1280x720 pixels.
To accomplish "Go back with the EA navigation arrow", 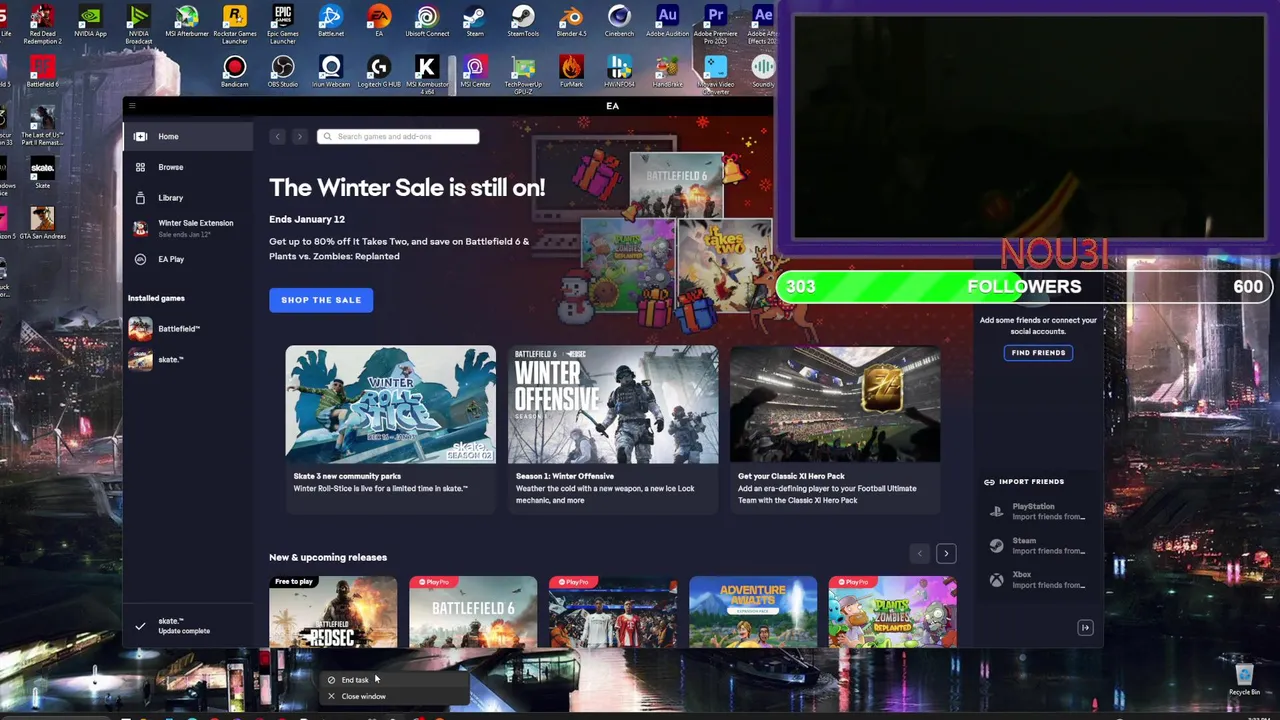I will 277,137.
